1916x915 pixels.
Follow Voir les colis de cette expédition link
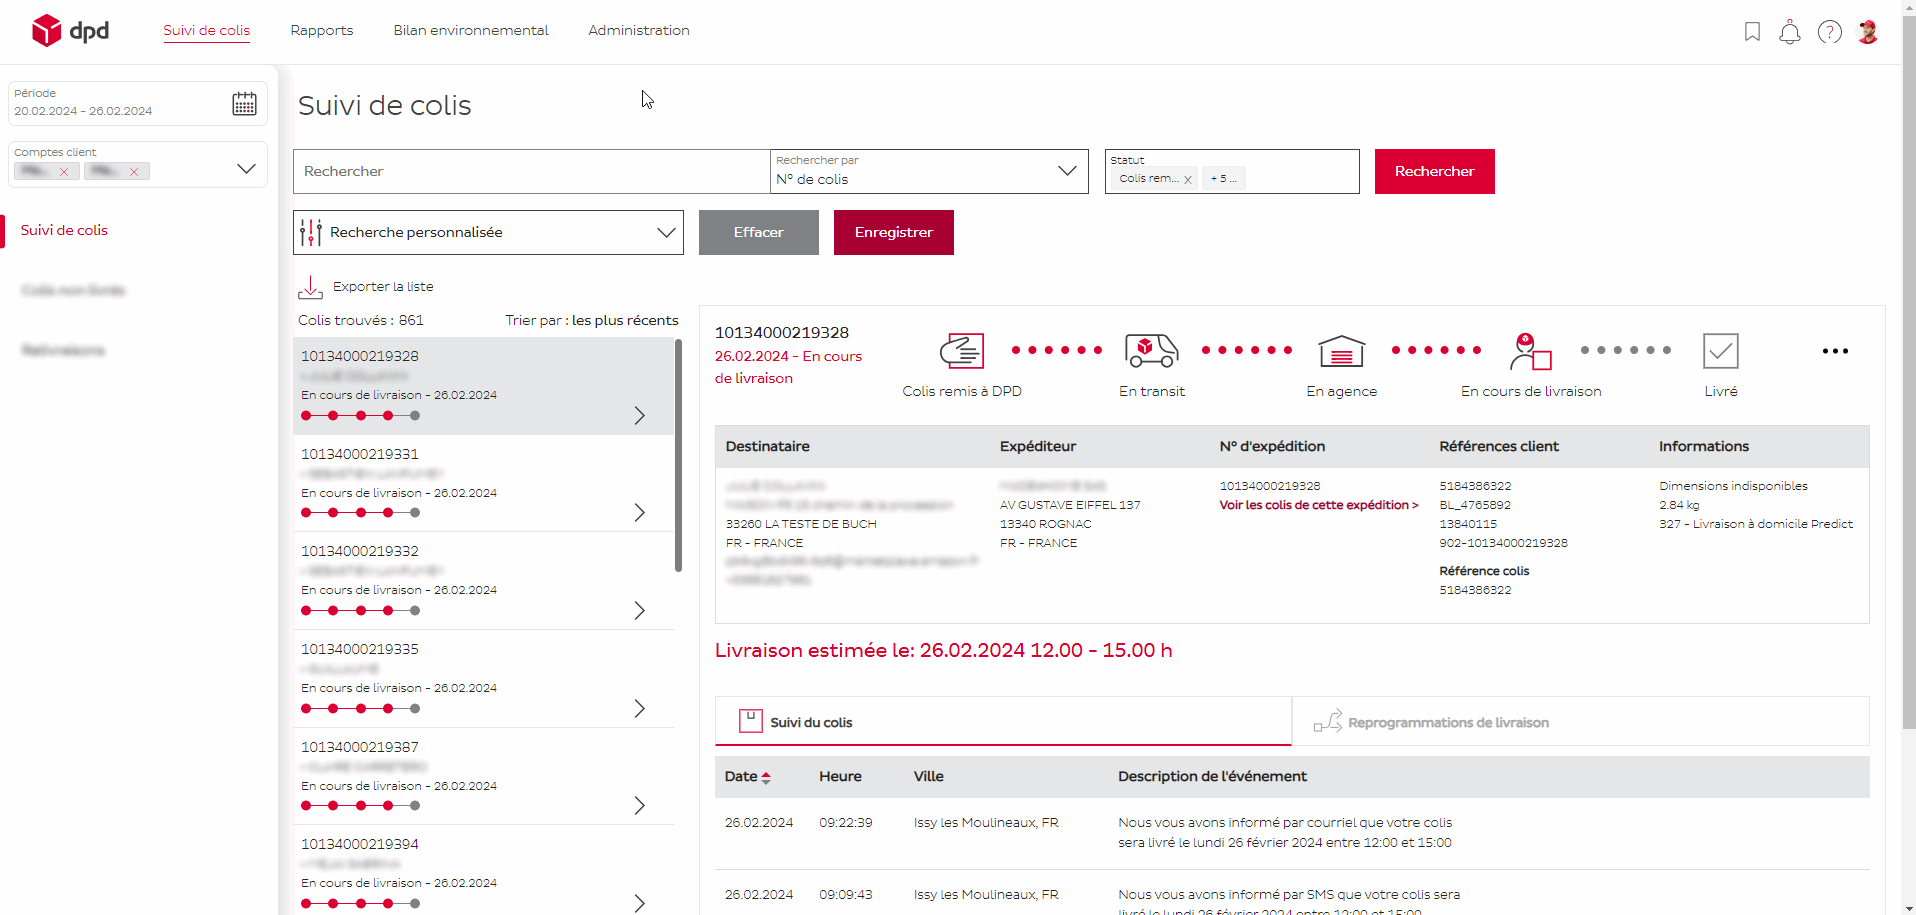(1318, 505)
